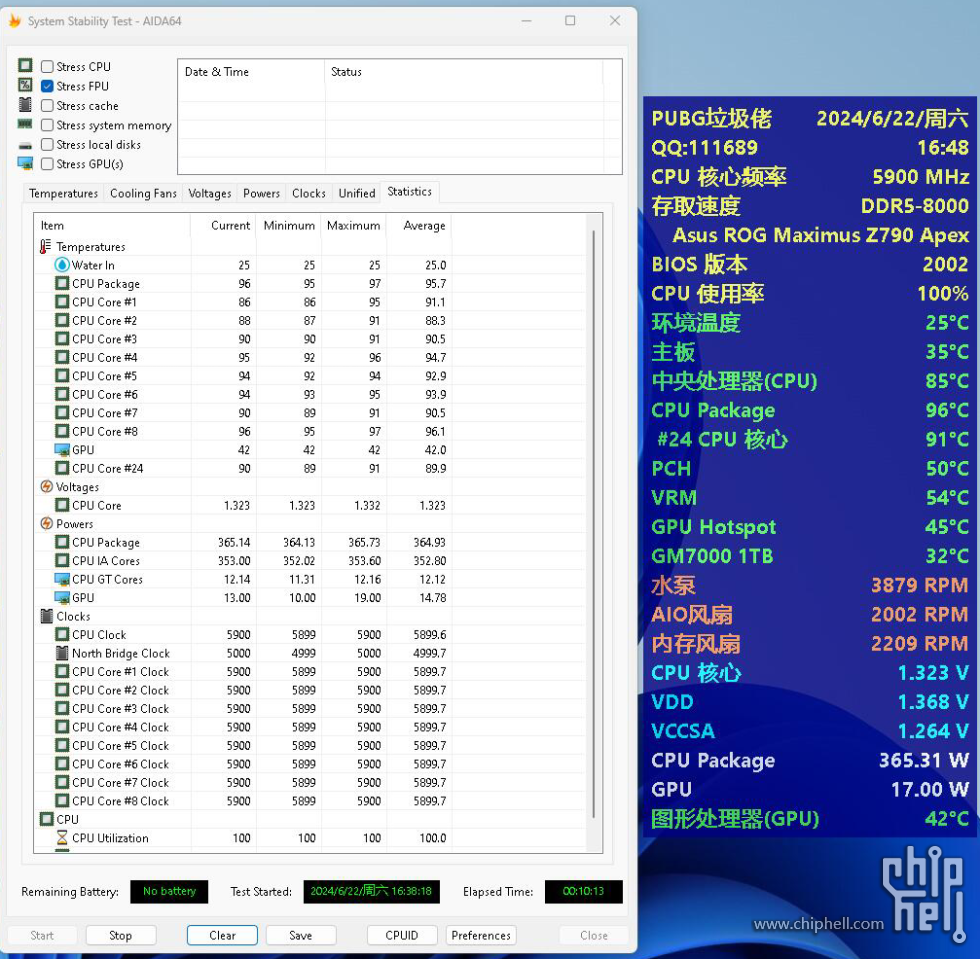The image size is (980, 959).
Task: Click the AIDA64 flame icon in title bar
Action: click(14, 21)
